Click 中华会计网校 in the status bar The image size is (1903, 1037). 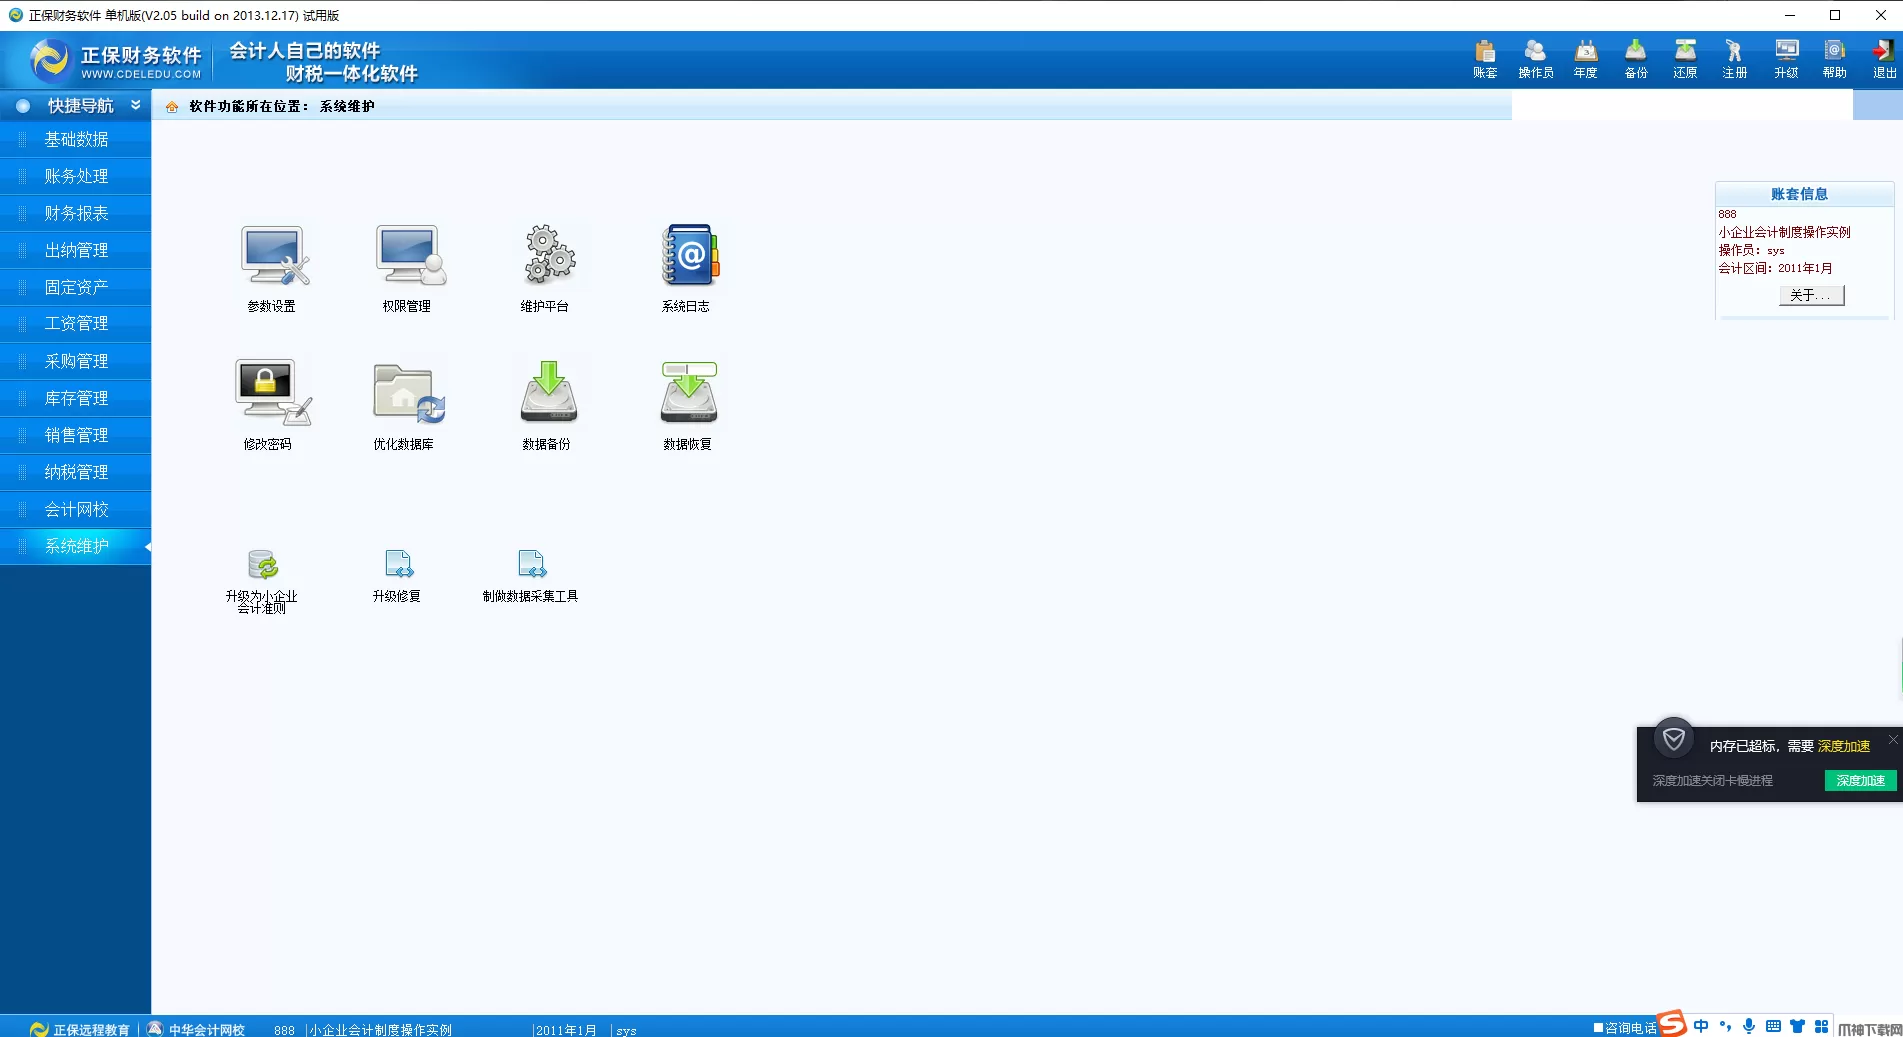tap(196, 1029)
